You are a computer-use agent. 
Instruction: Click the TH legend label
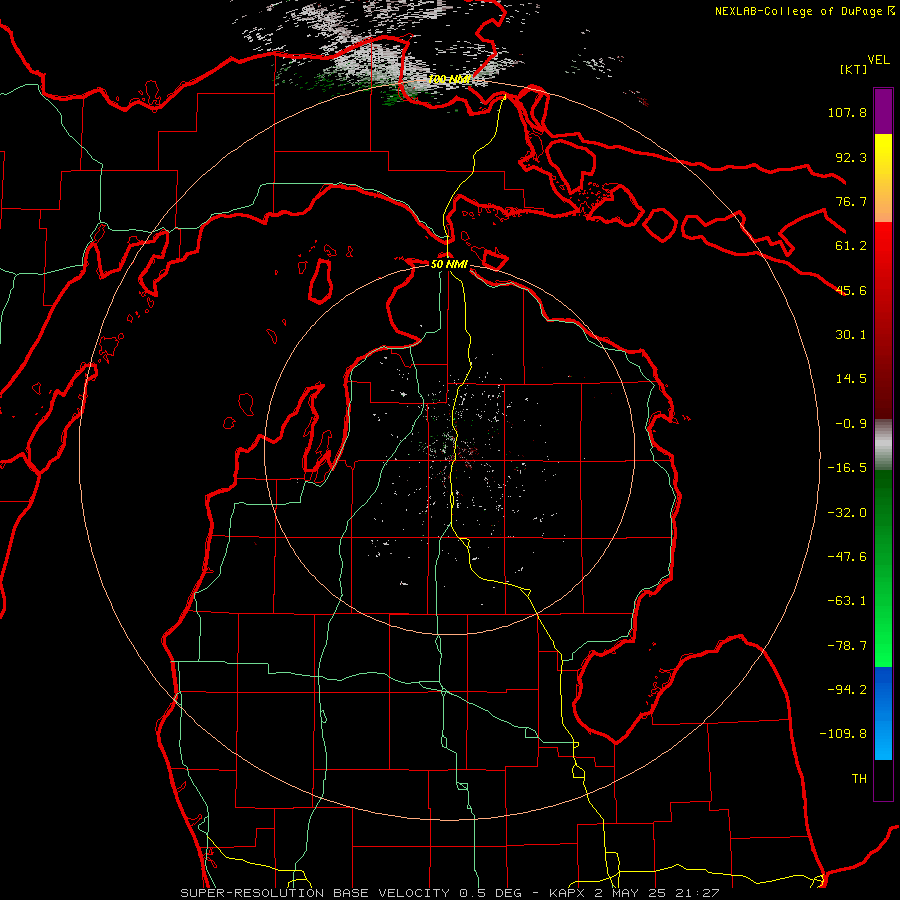(859, 779)
